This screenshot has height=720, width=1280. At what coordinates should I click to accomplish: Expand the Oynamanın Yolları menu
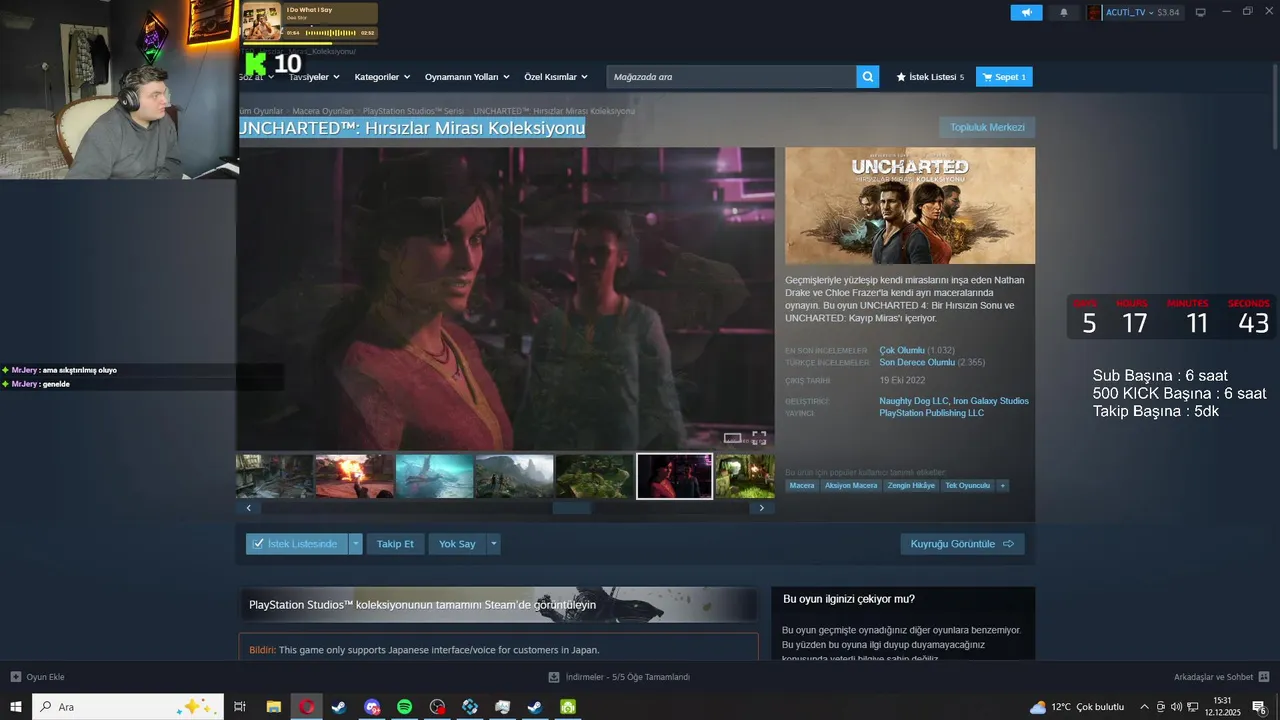467,77
